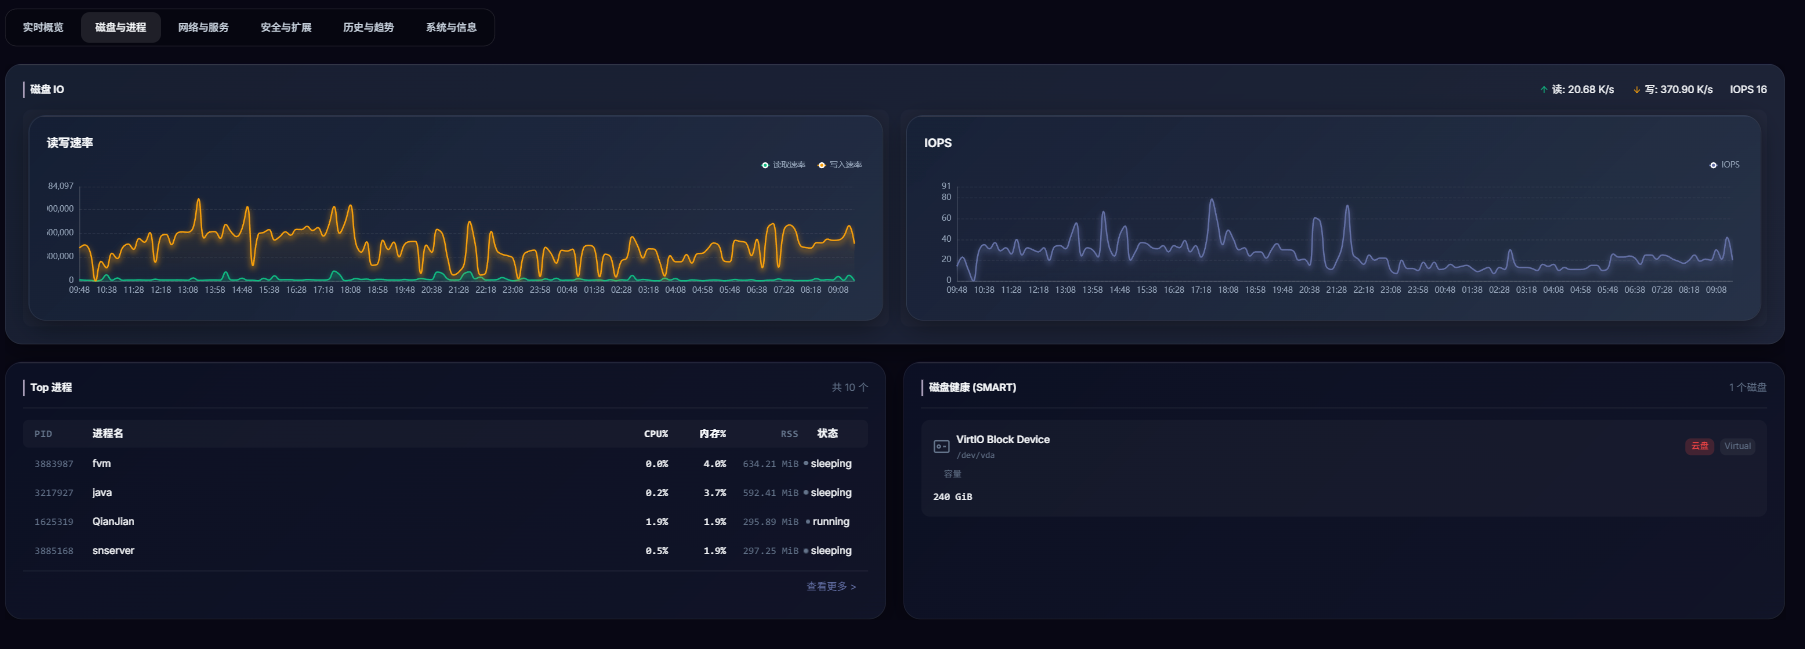
Task: Toggle the 写入速率 legend series
Action: point(840,165)
